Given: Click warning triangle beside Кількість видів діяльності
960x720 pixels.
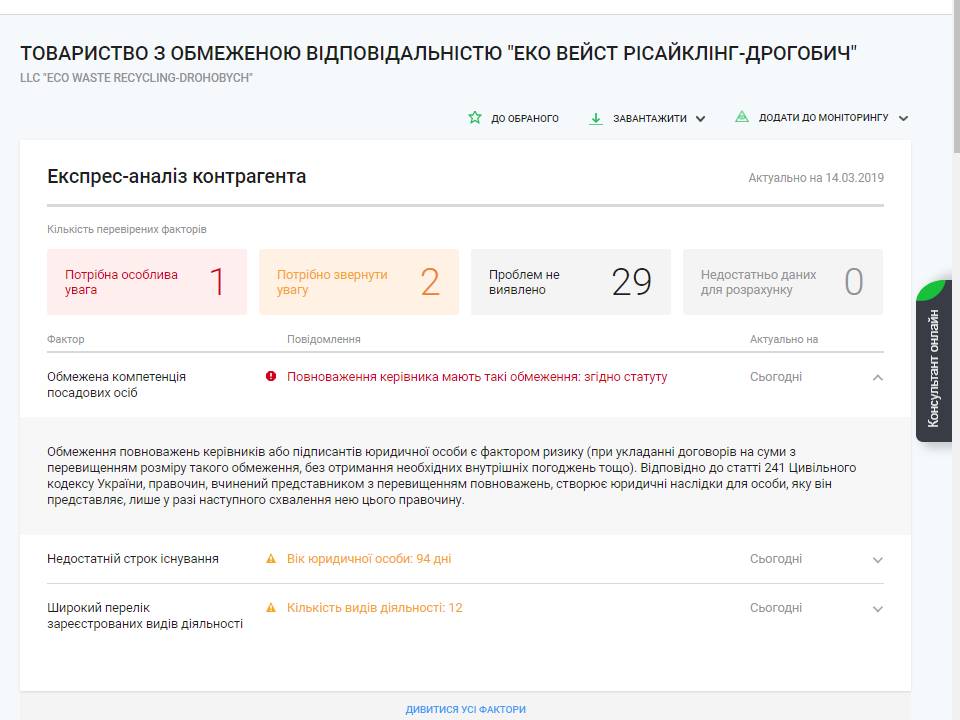Looking at the screenshot, I should coord(271,607).
